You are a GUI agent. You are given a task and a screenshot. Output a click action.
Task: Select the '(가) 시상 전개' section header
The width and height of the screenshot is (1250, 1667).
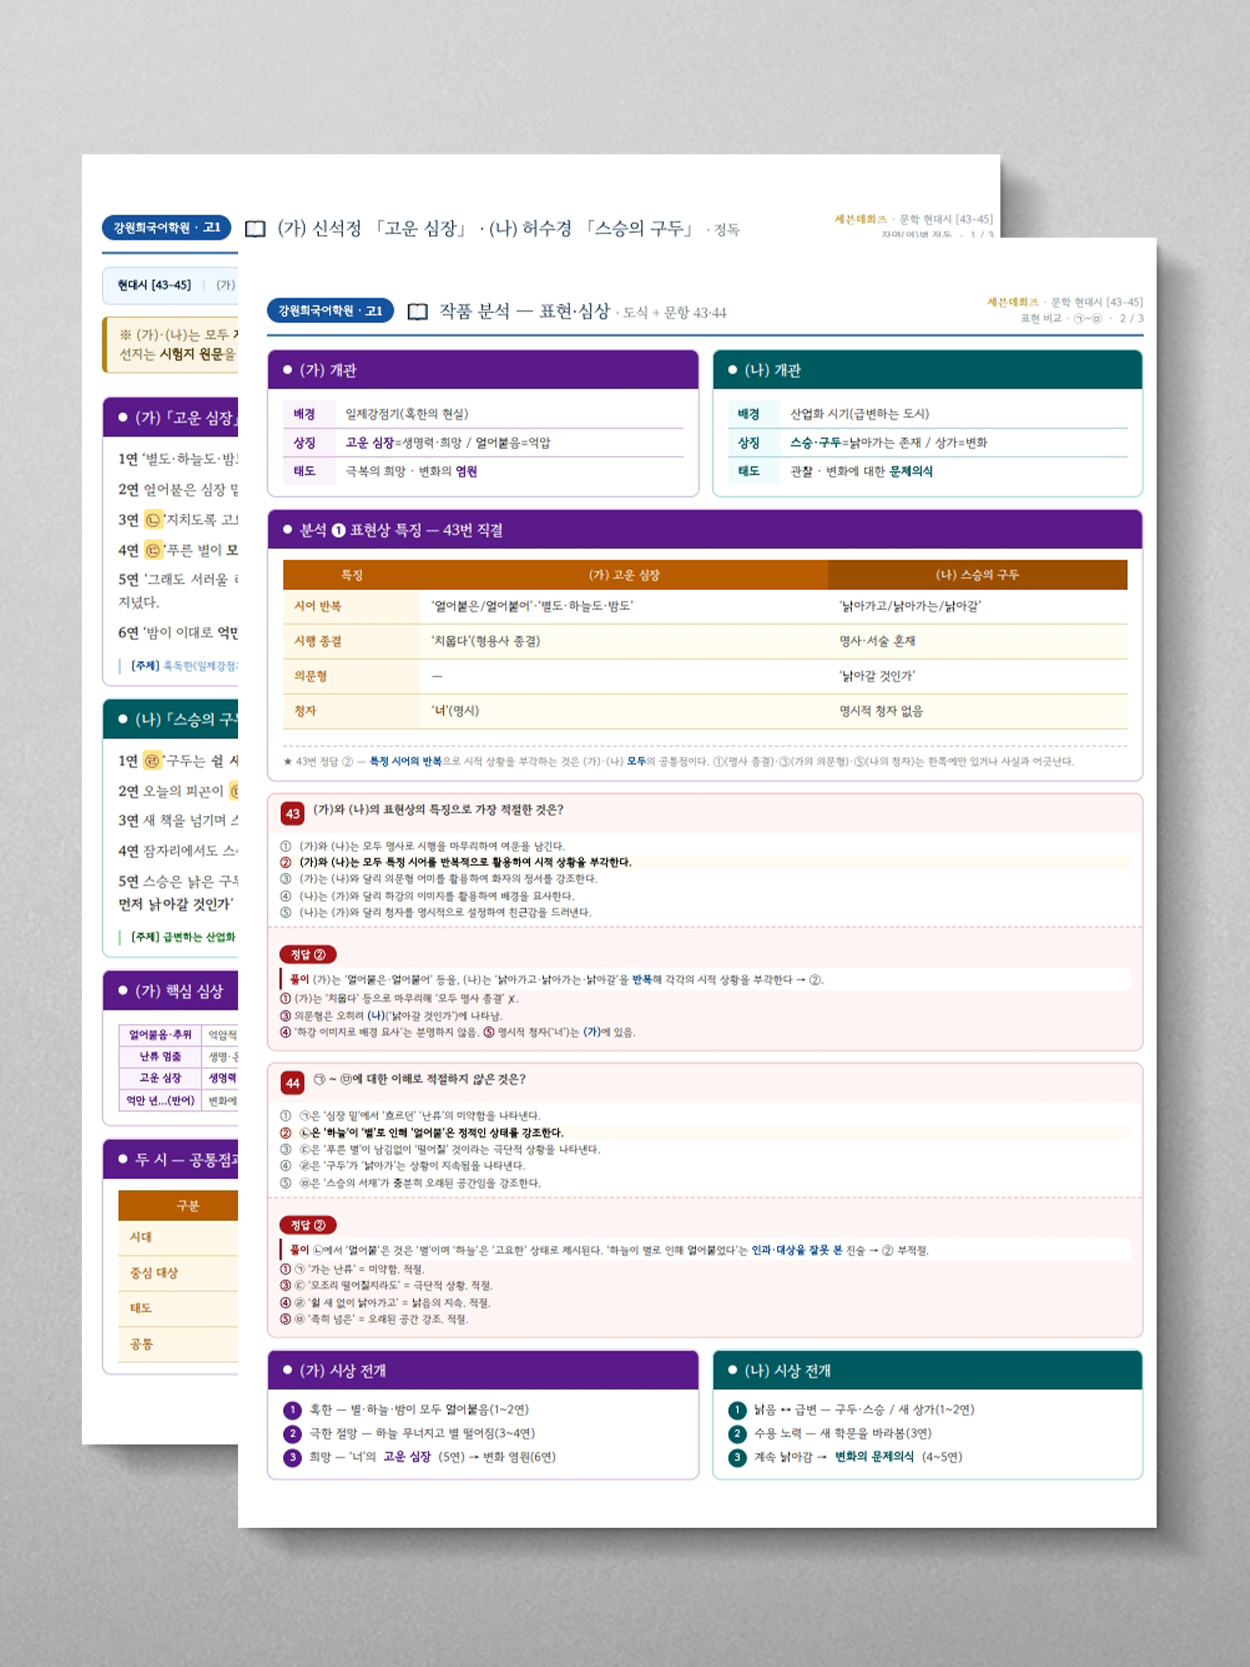[x=483, y=1370]
